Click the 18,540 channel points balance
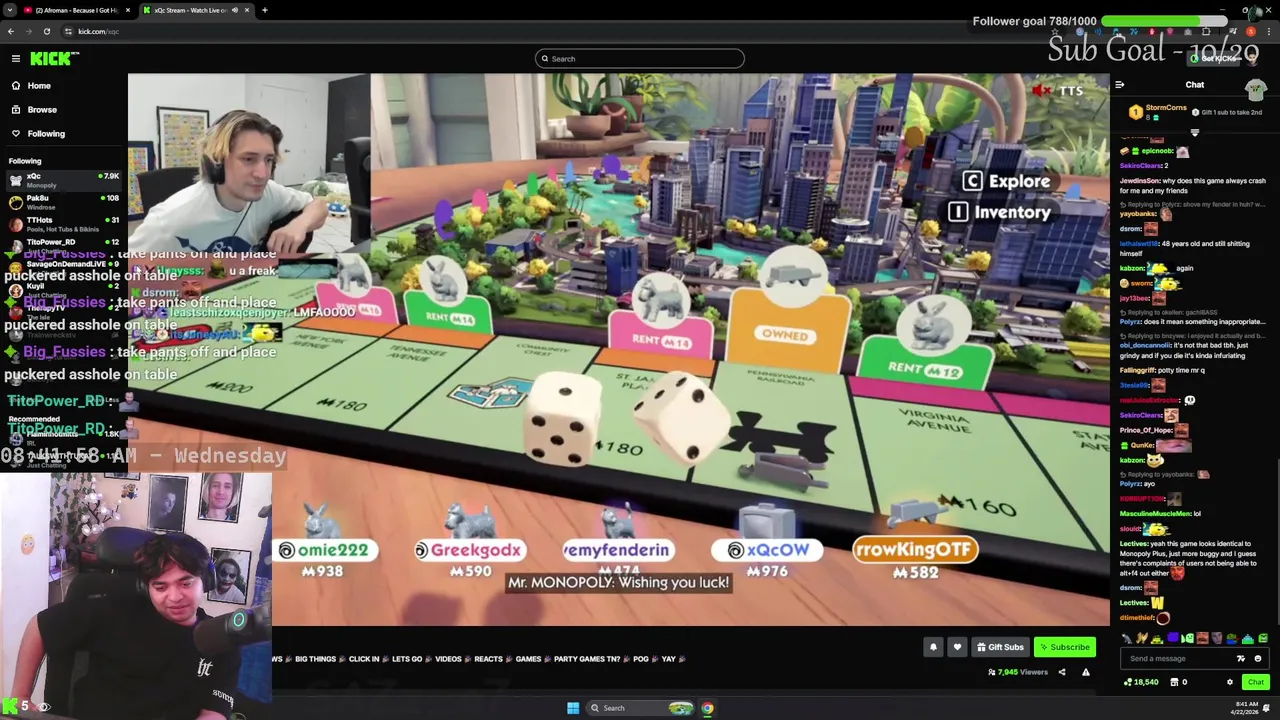Image resolution: width=1280 pixels, height=720 pixels. pos(1141,682)
